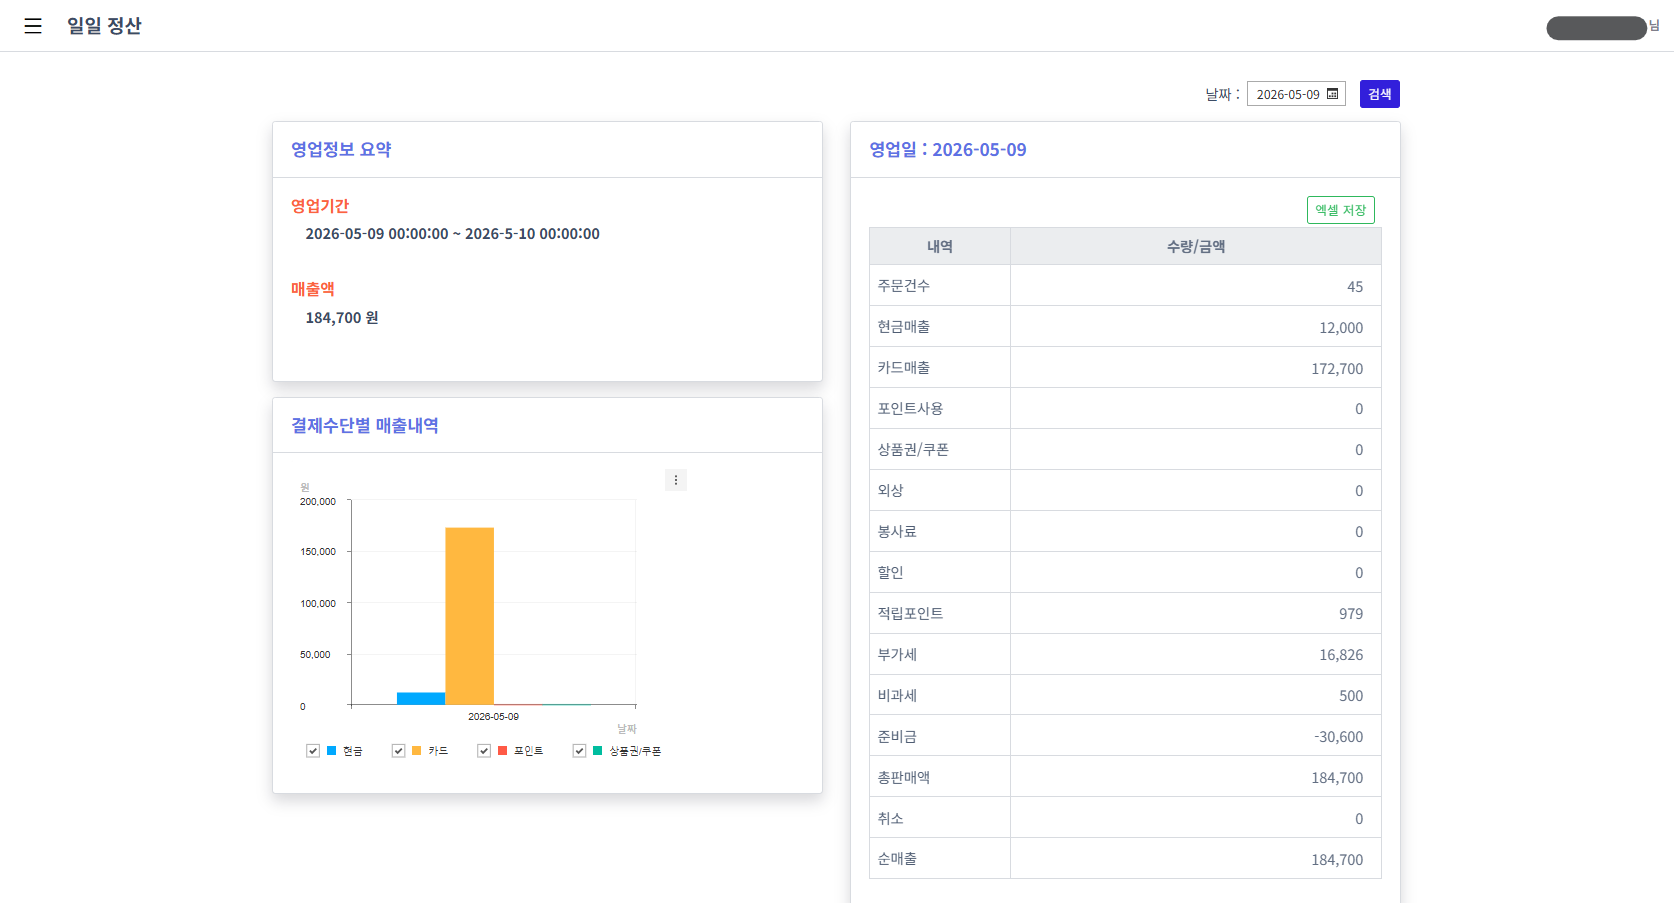This screenshot has height=903, width=1674.
Task: Click the 적립포인트 row label
Action: coord(910,614)
